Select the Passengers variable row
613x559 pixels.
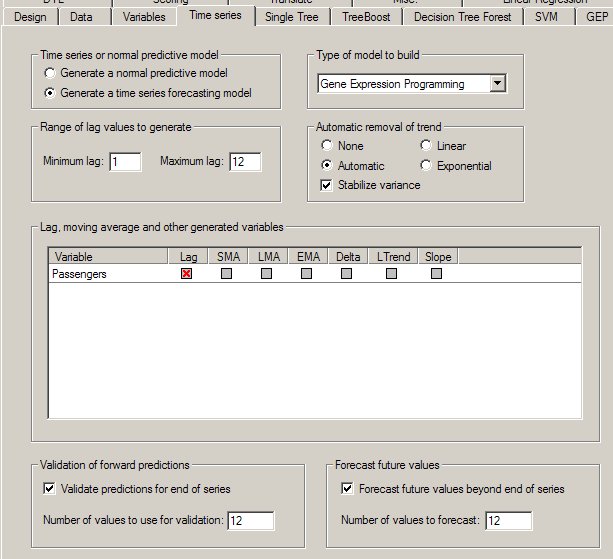[x=315, y=274]
